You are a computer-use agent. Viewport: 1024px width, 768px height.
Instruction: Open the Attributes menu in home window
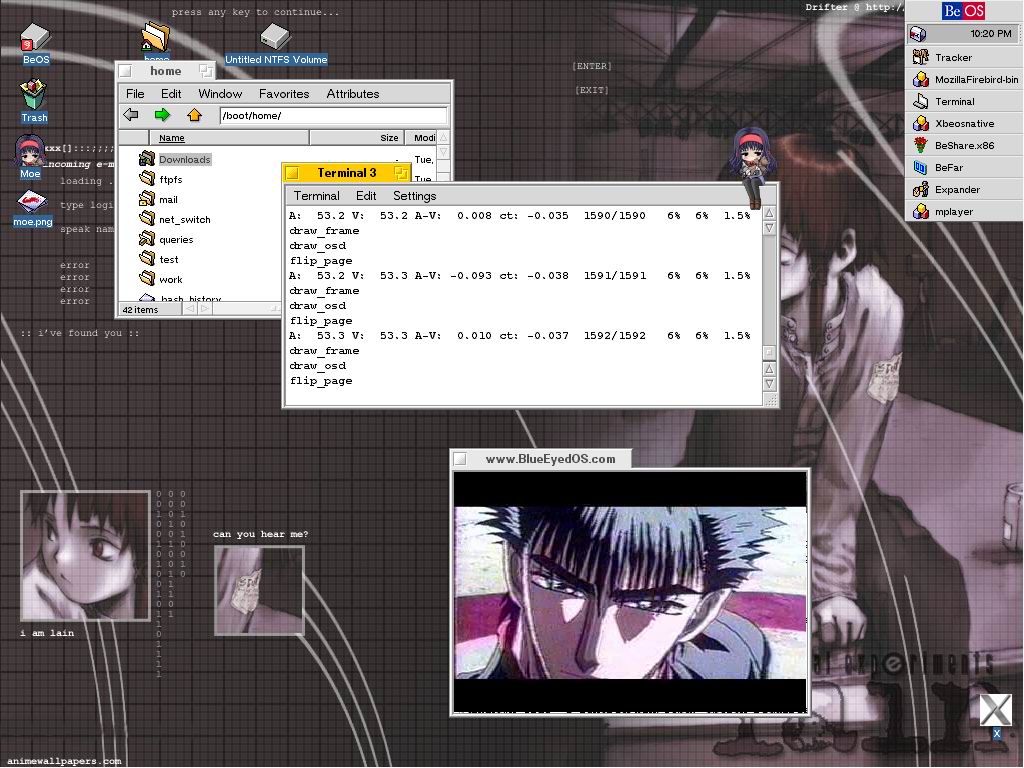pos(352,94)
